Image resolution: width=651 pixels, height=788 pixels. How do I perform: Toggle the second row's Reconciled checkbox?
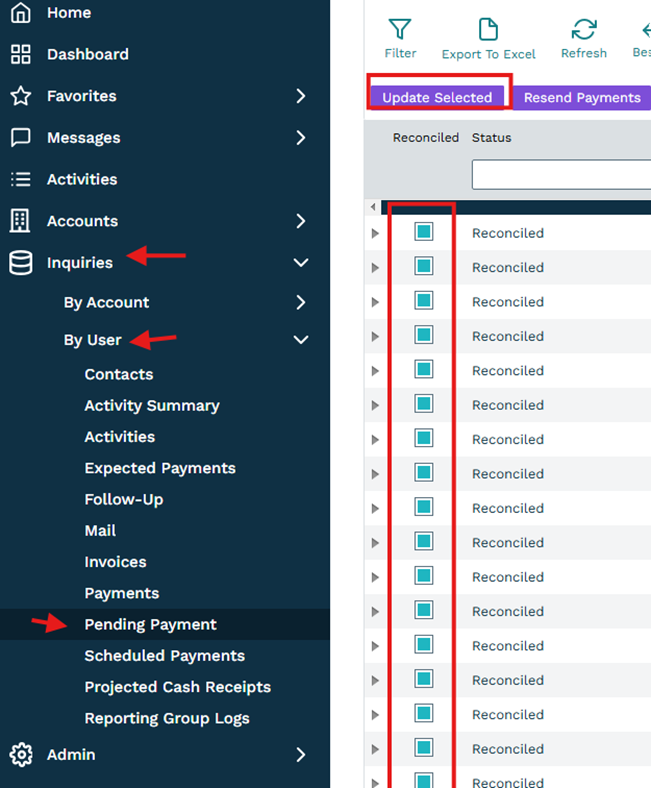click(x=423, y=267)
